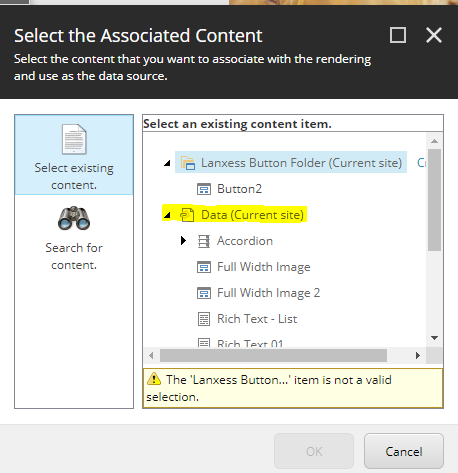Click the Full Width Image 2 icon
458x473 pixels.
pyautogui.click(x=204, y=293)
